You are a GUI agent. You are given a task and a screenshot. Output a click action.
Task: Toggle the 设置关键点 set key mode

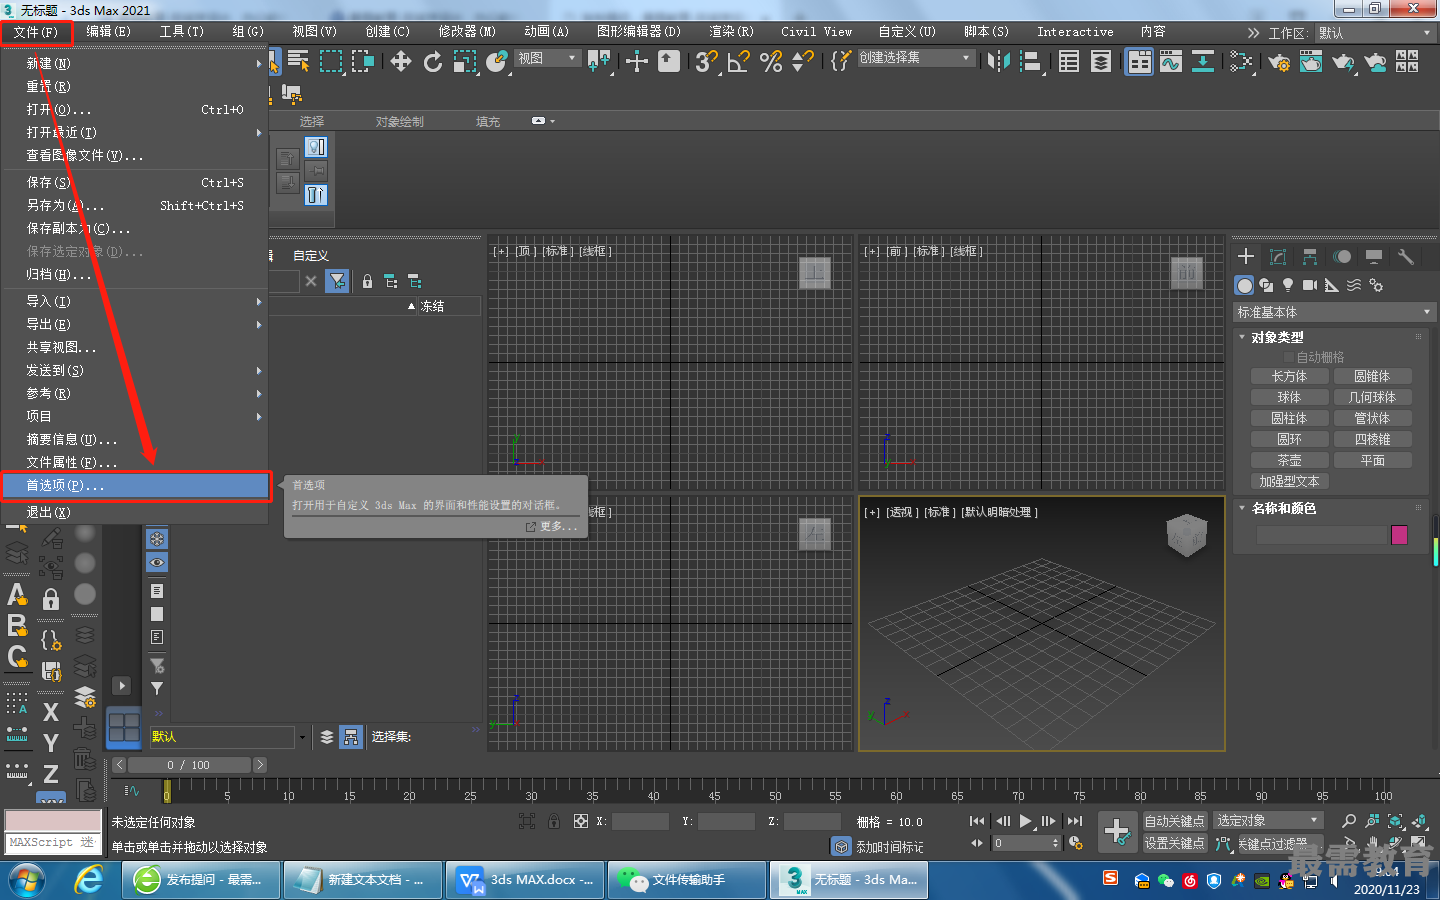(x=1175, y=844)
